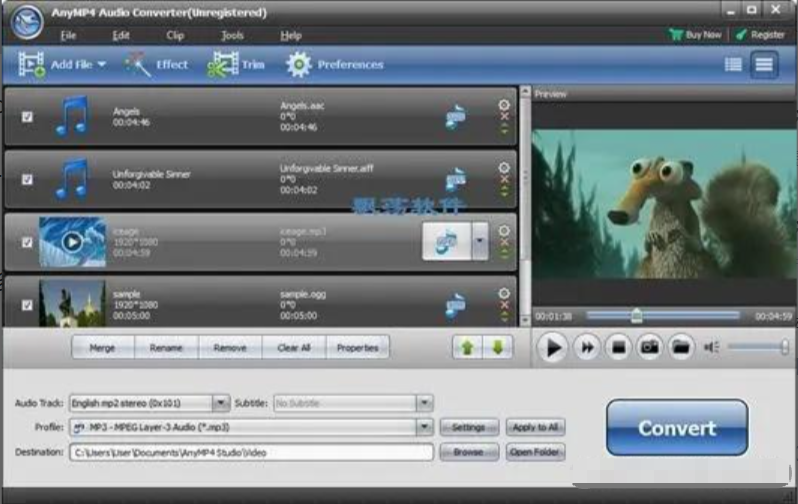Open the Subtitle dropdown
Image resolution: width=798 pixels, height=504 pixels.
point(424,403)
